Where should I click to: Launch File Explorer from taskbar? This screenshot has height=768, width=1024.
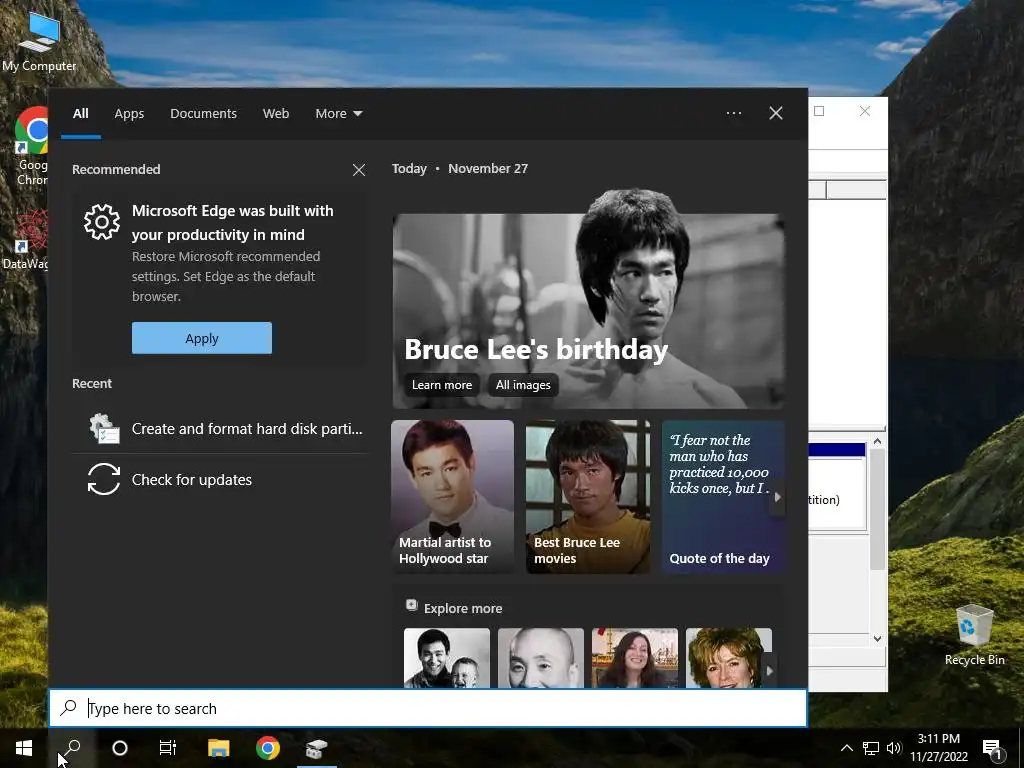point(219,748)
